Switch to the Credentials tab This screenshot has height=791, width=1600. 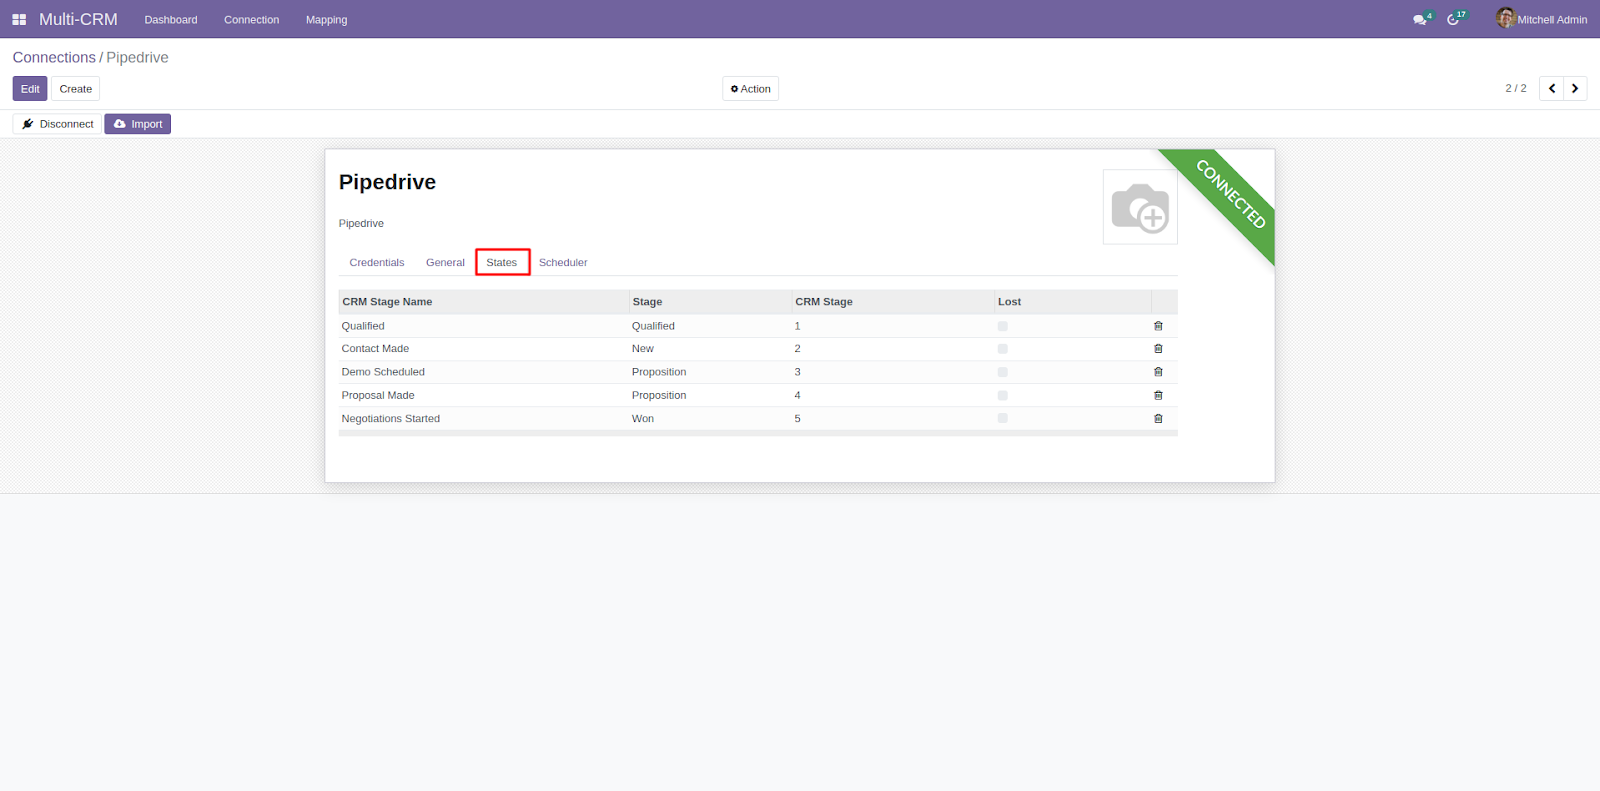pos(377,263)
